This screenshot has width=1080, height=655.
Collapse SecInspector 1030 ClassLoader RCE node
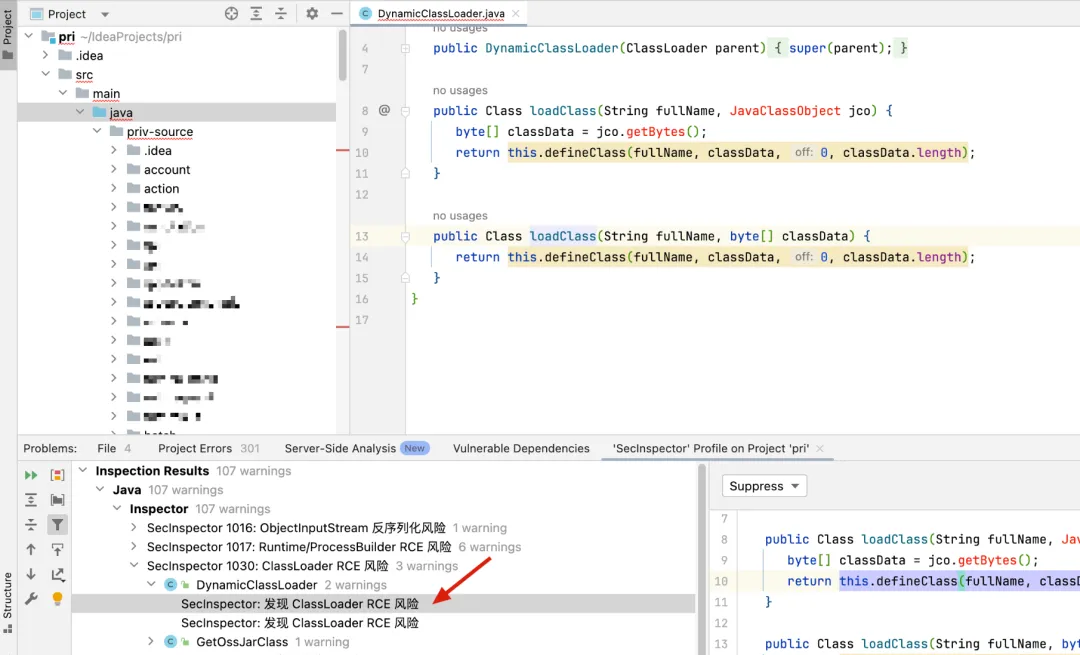click(134, 565)
